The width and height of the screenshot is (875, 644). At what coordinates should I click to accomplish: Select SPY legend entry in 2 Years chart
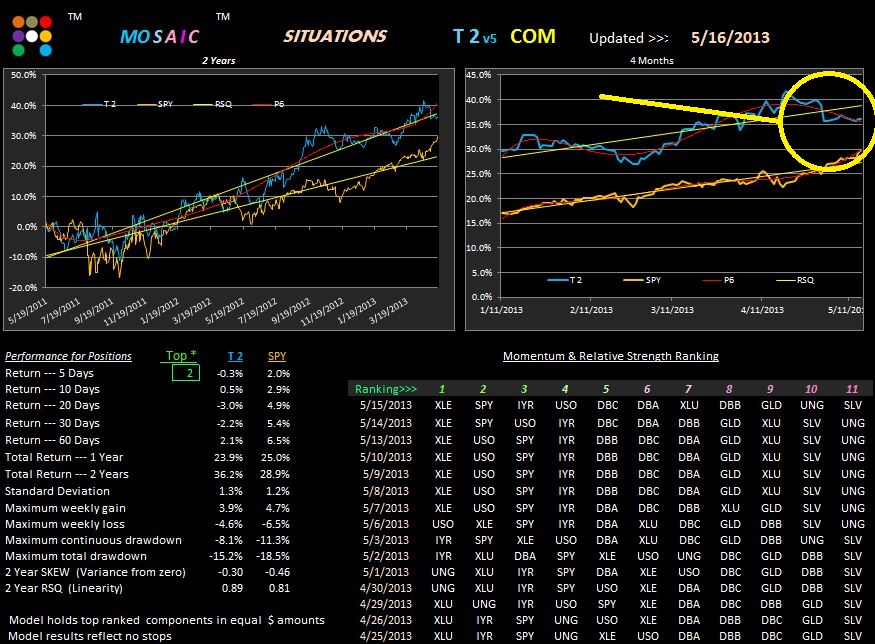[155, 104]
